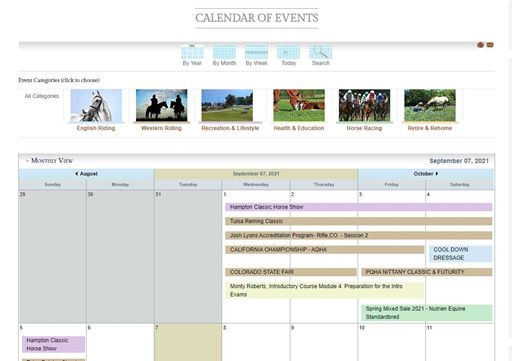
Task: Open Hampton Classic Horse Show on Sept 5
Action: 54,344
